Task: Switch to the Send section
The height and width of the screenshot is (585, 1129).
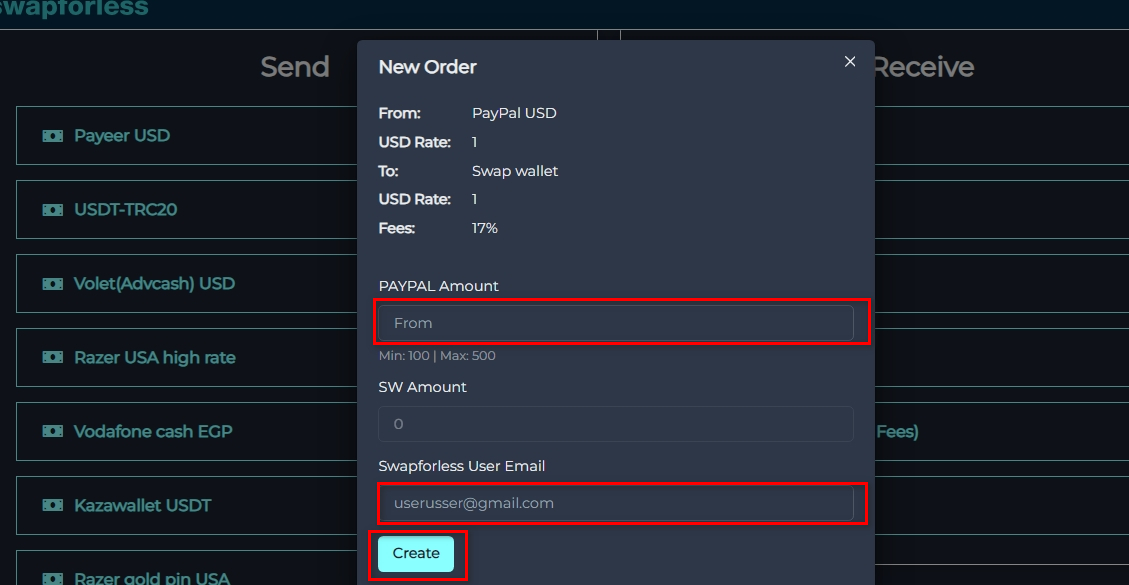Action: coord(294,66)
